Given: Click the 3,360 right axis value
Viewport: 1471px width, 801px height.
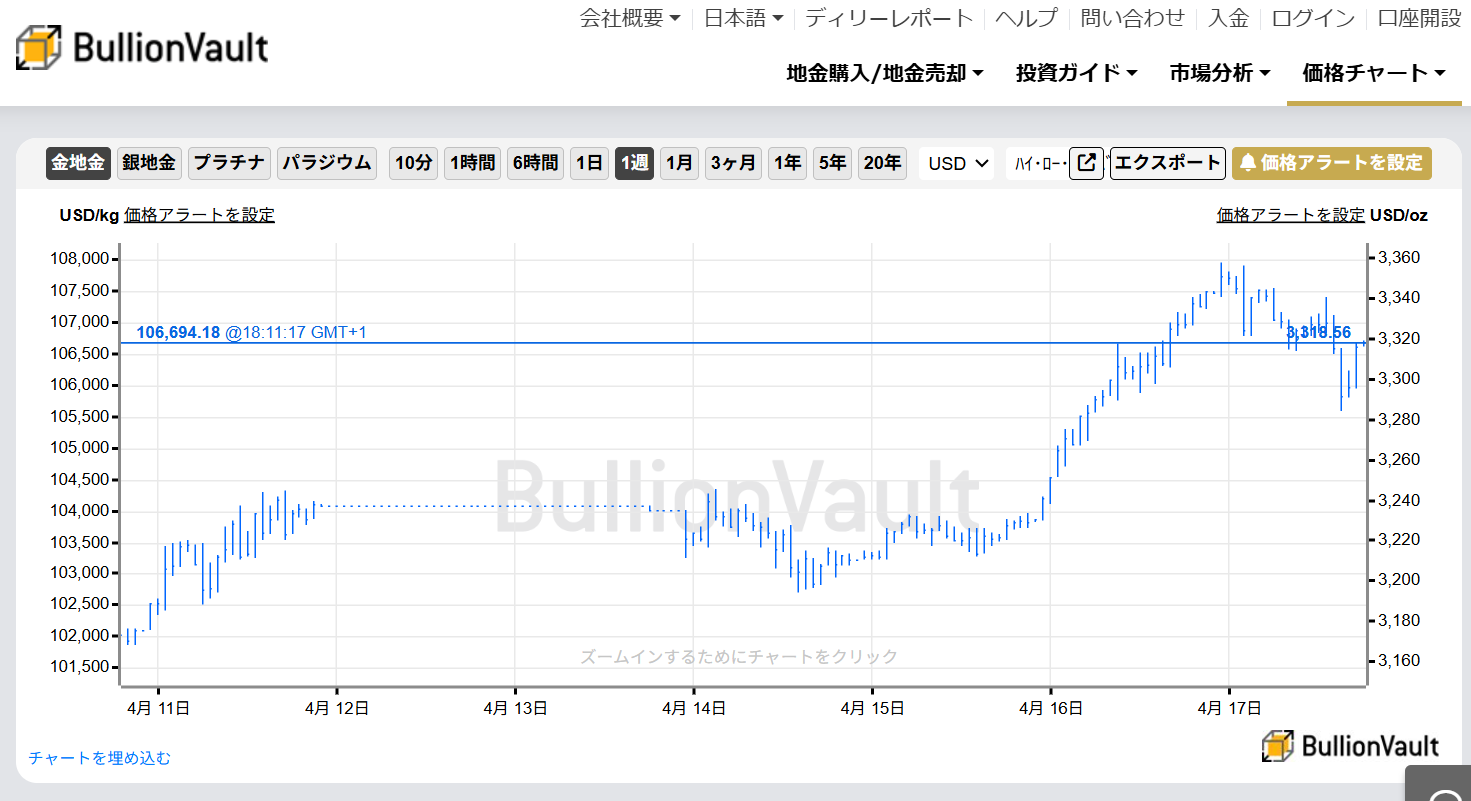Looking at the screenshot, I should tap(1399, 258).
